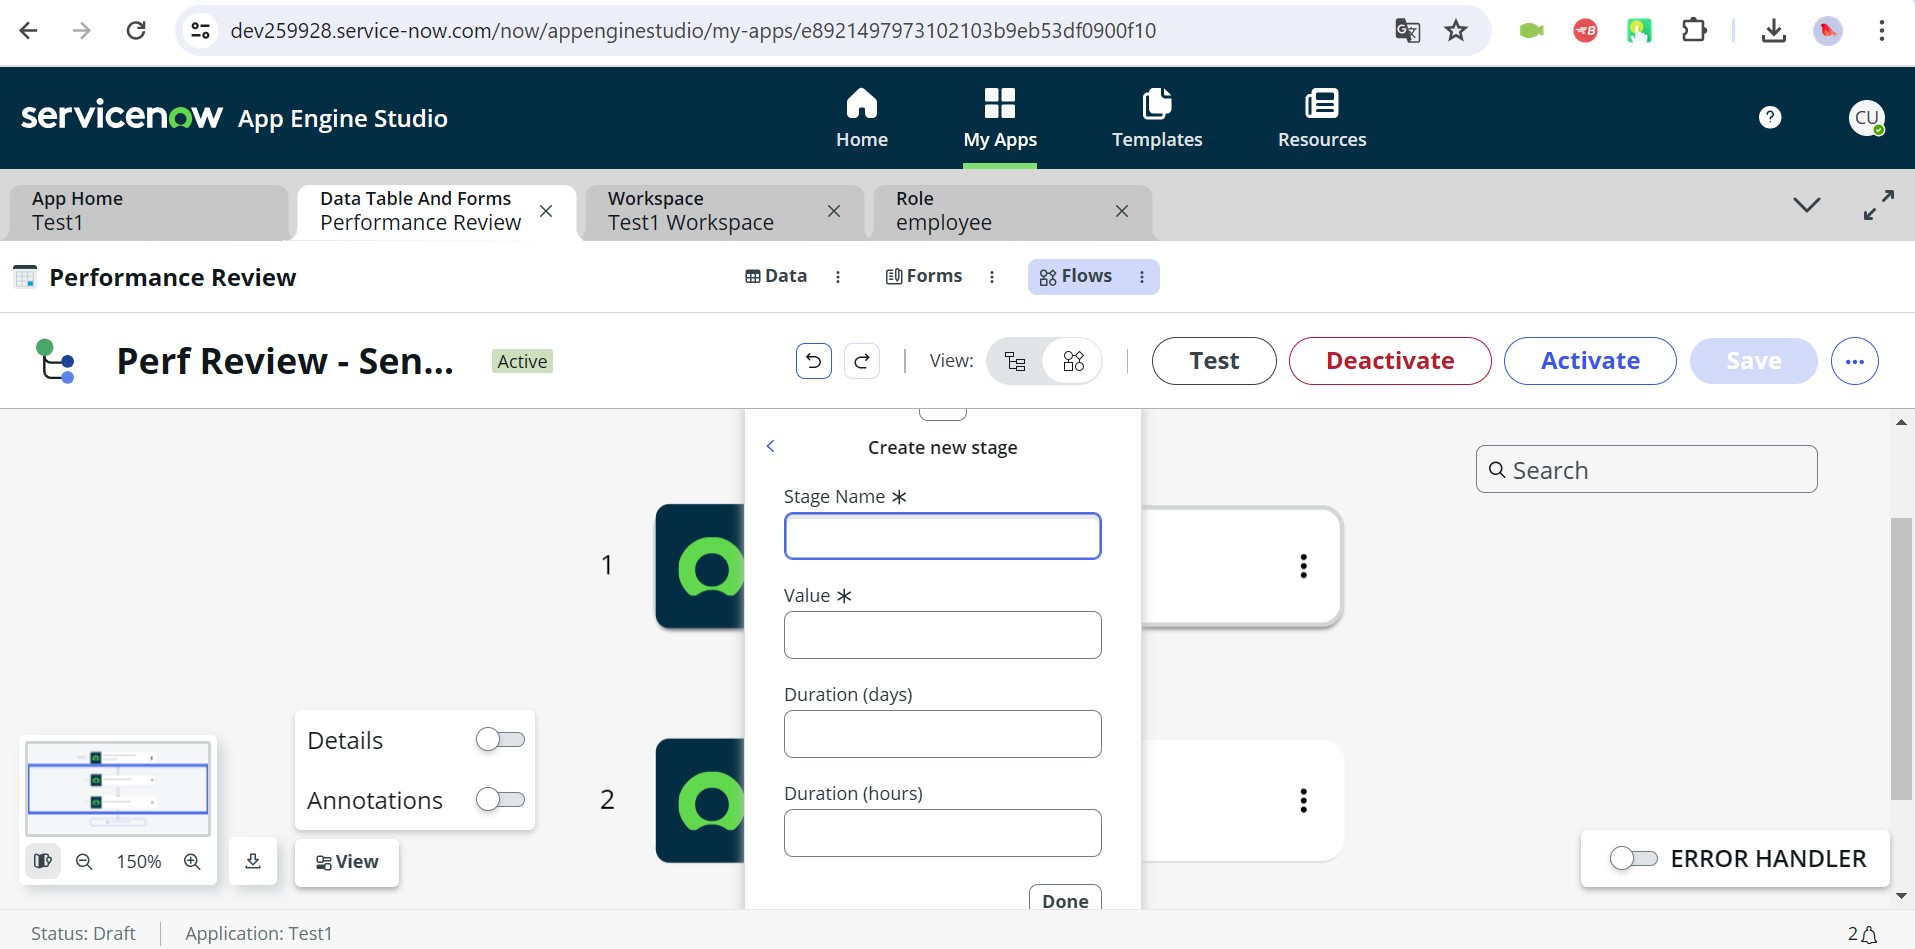The width and height of the screenshot is (1915, 949).
Task: Open the Templates section
Action: (1157, 118)
